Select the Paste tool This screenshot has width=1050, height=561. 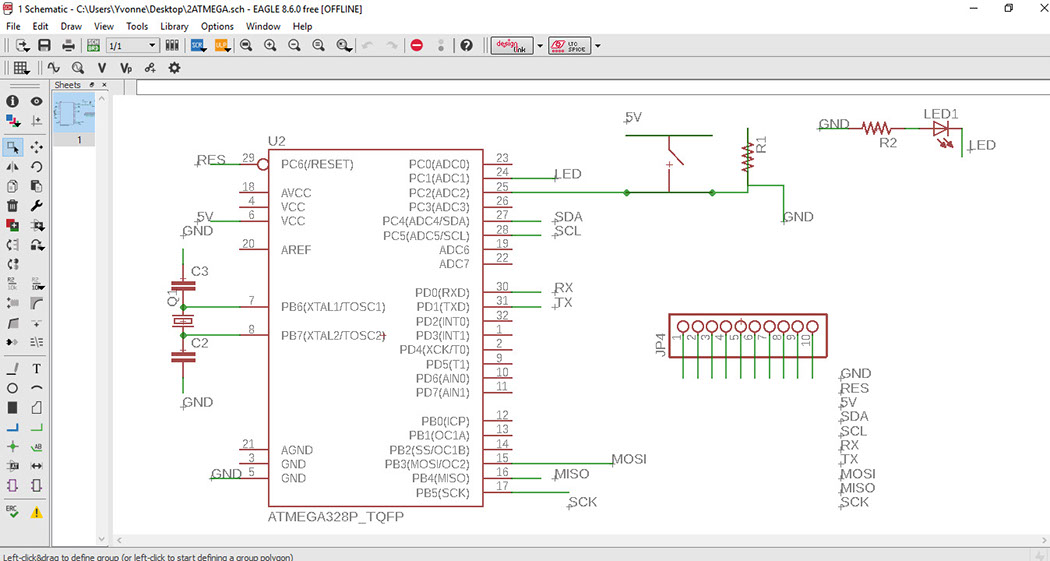pos(36,186)
